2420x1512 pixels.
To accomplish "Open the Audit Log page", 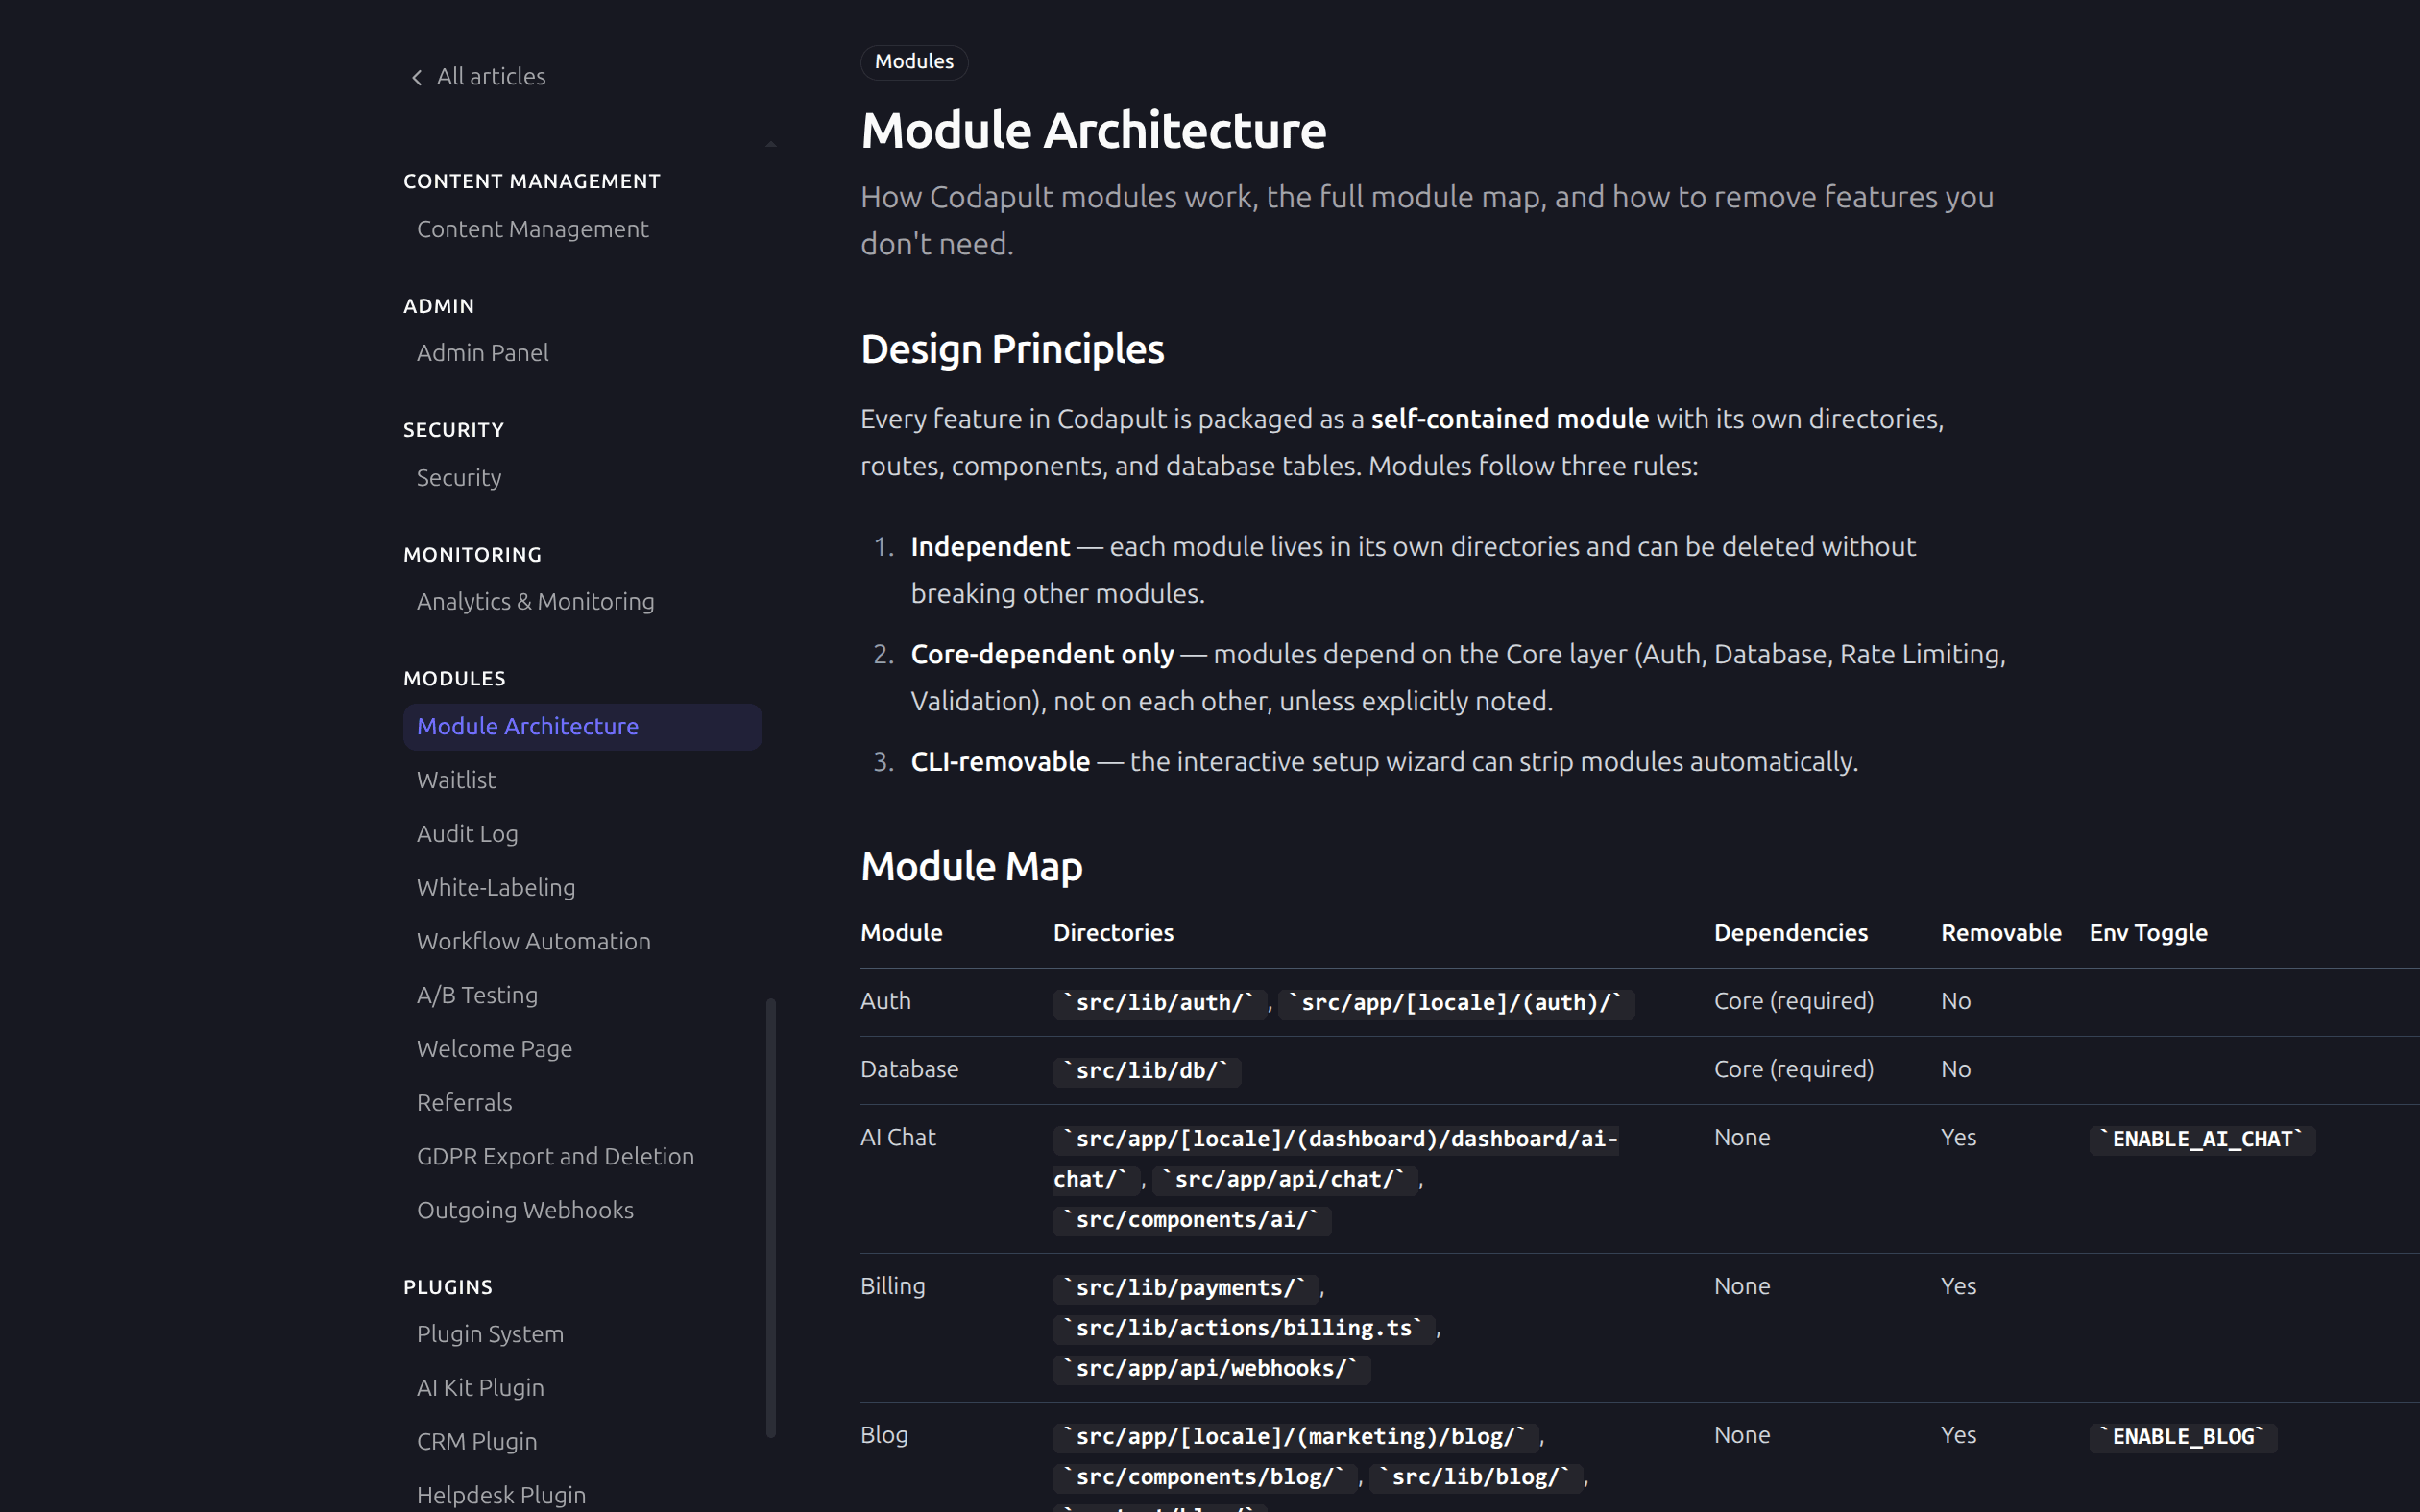I will pos(467,834).
